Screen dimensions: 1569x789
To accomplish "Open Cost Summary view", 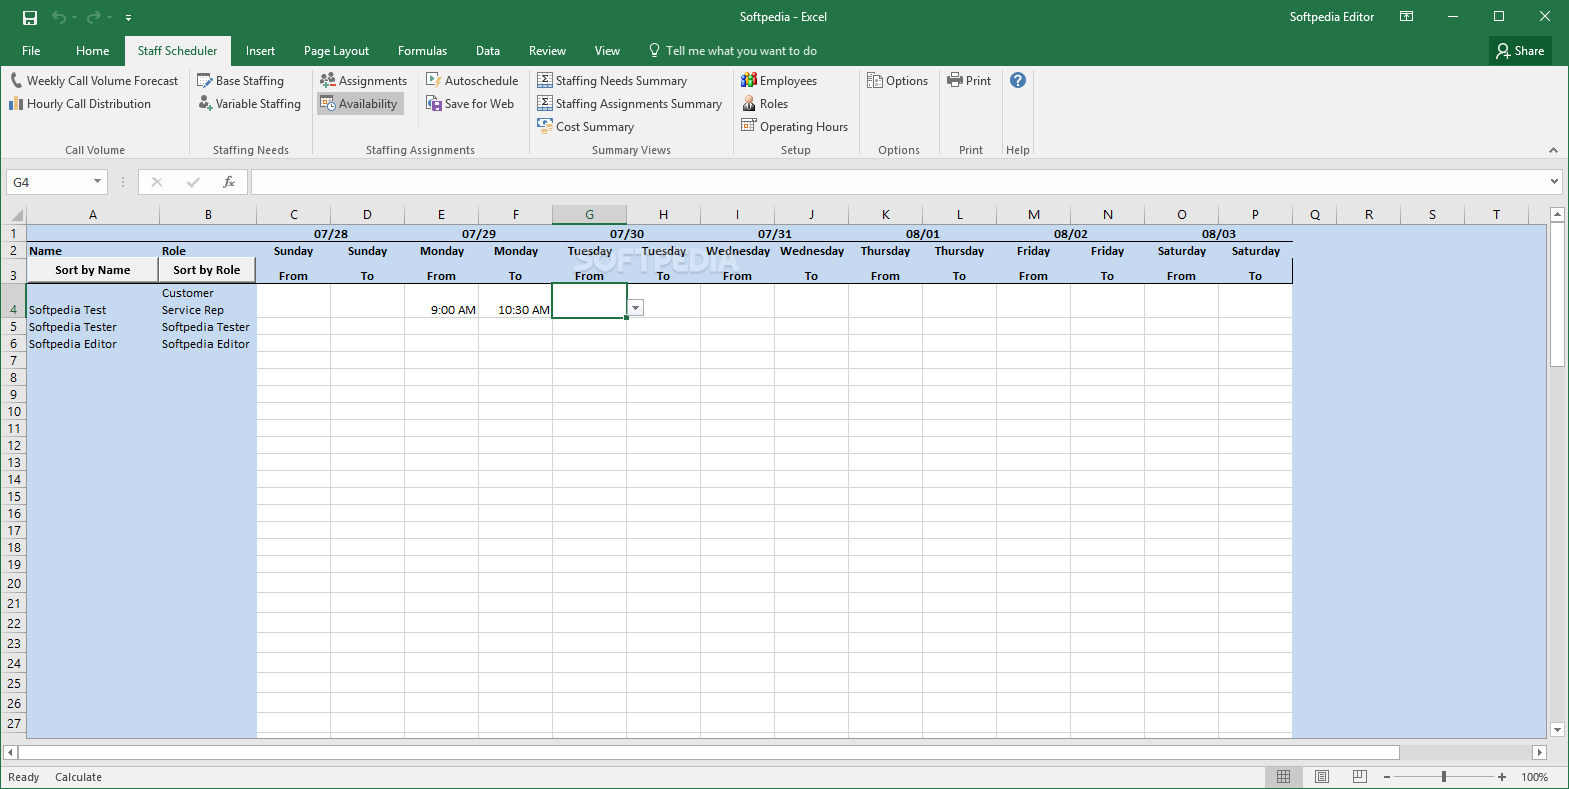I will coord(585,127).
